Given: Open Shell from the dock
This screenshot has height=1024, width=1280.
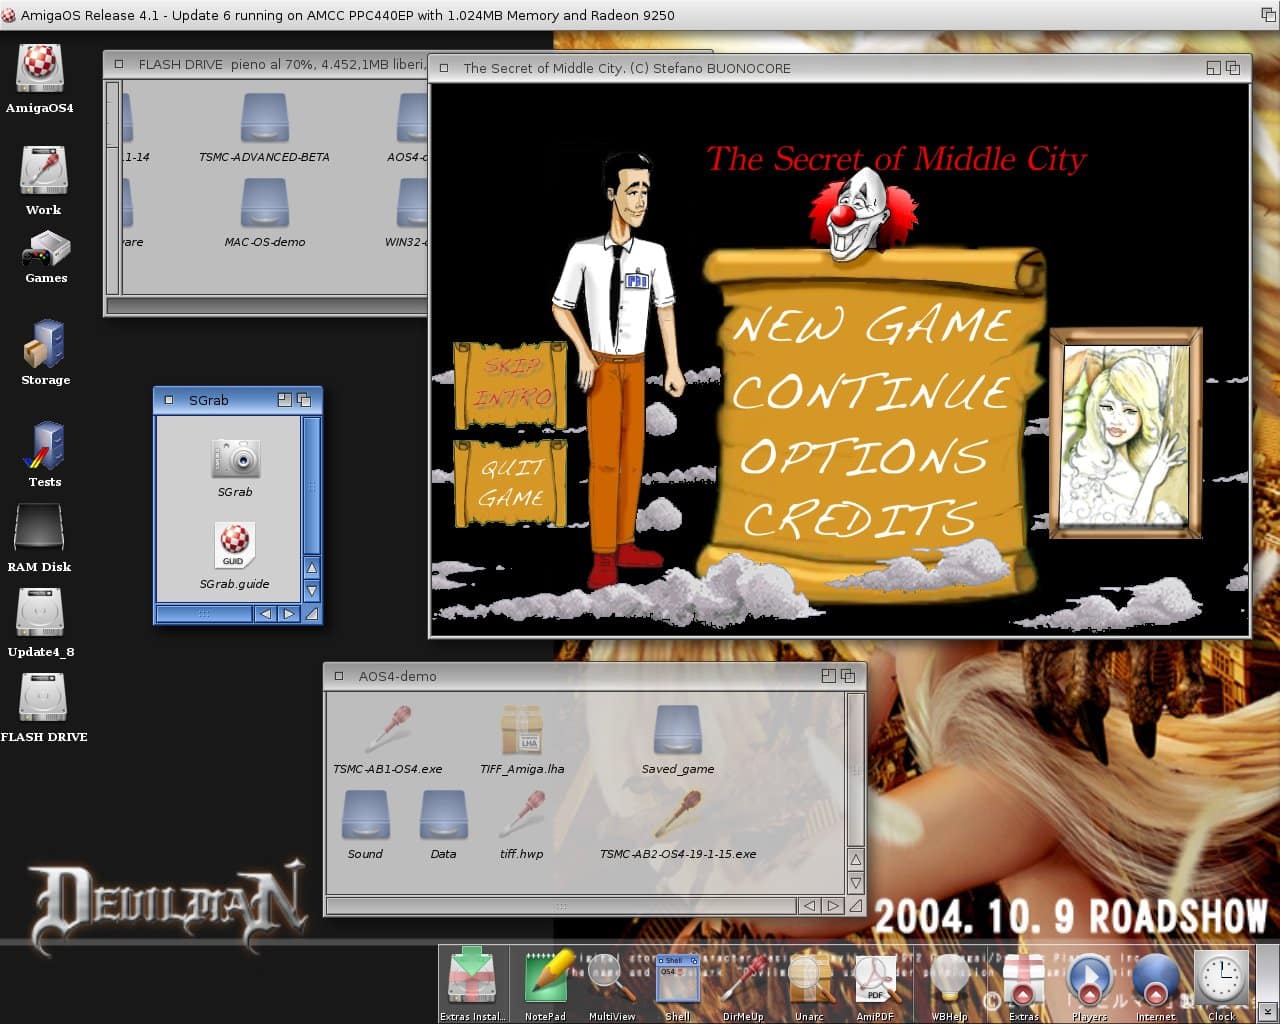Looking at the screenshot, I should (x=678, y=979).
